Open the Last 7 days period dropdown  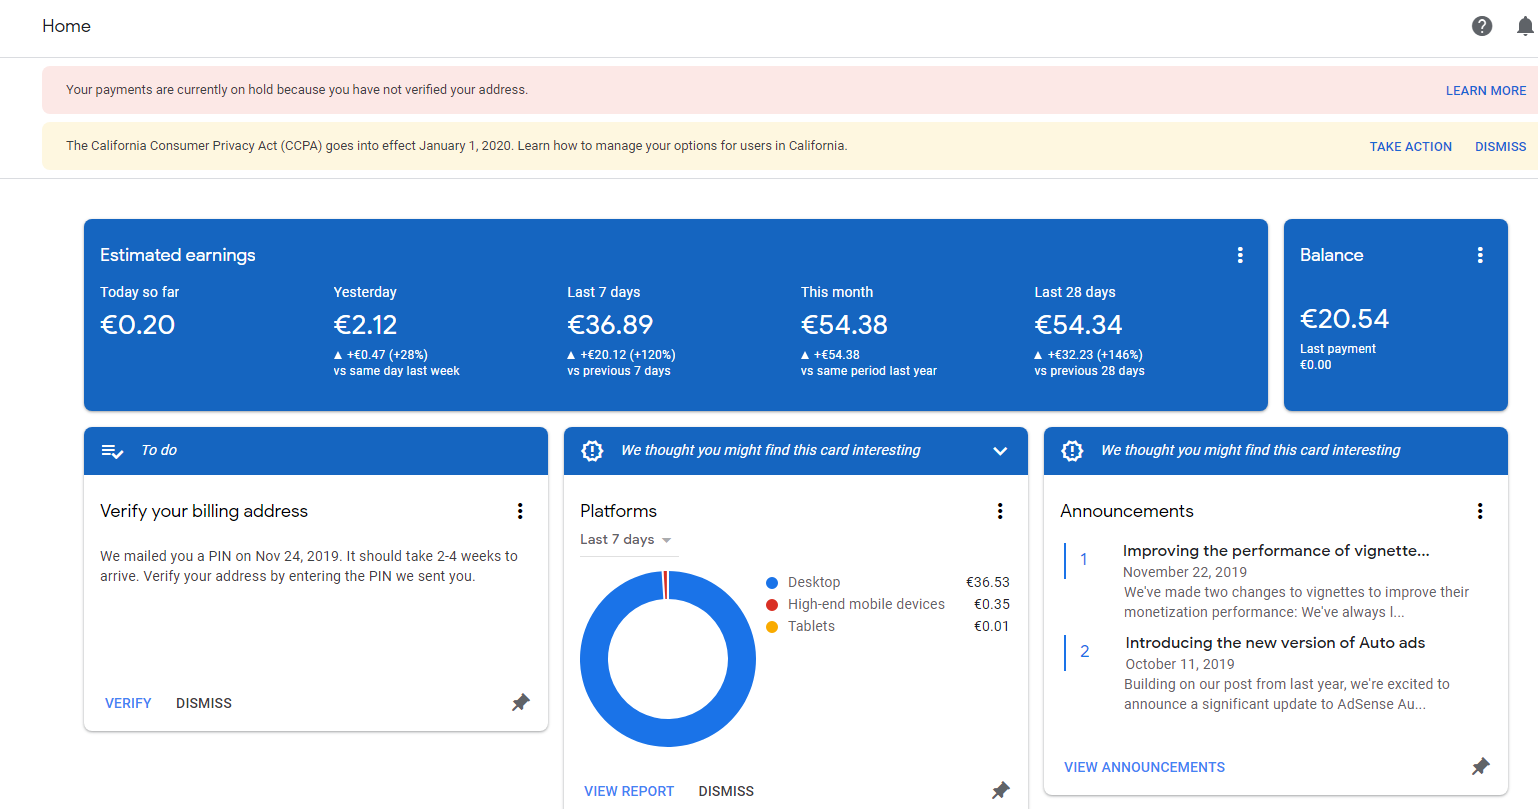point(627,540)
